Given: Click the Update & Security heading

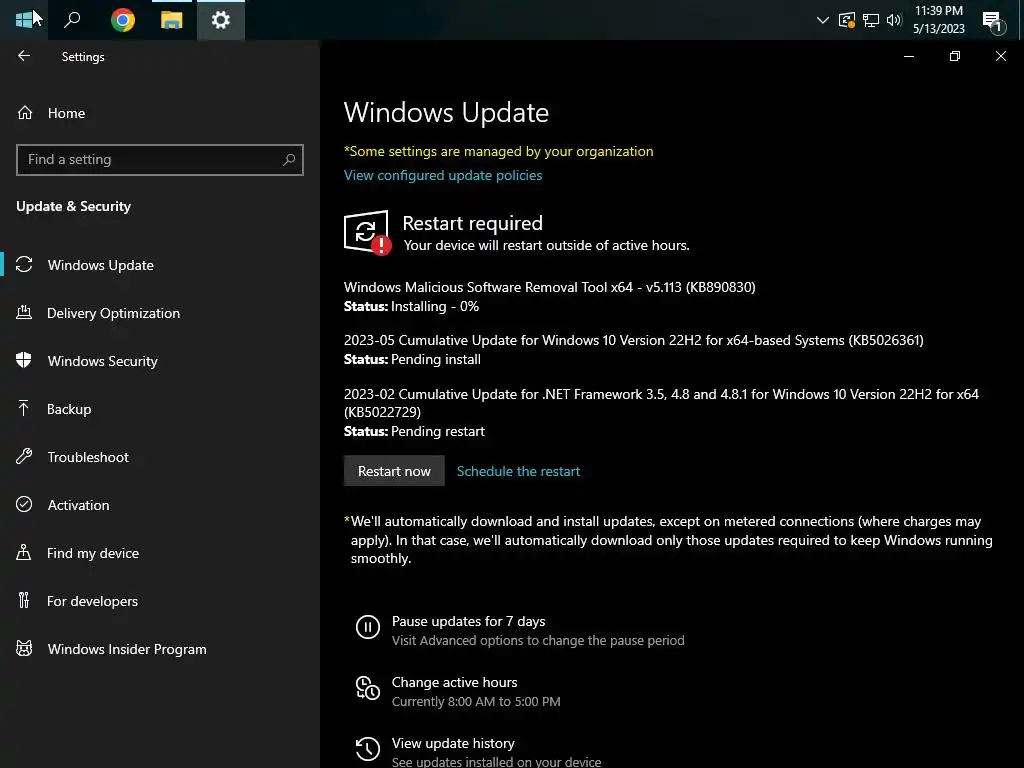Looking at the screenshot, I should 73,206.
